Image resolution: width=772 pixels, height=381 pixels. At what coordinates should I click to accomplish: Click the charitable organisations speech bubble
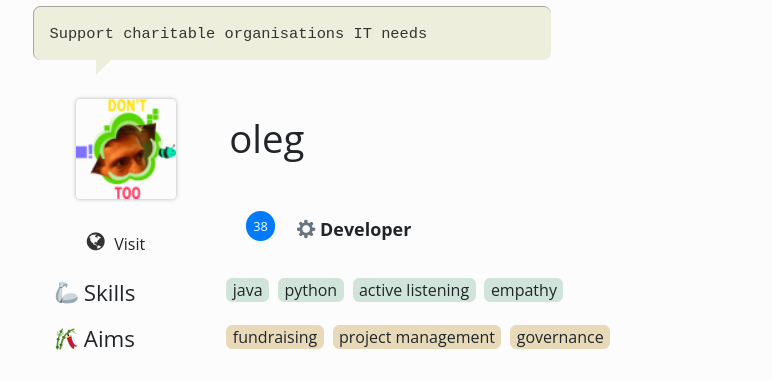(291, 33)
